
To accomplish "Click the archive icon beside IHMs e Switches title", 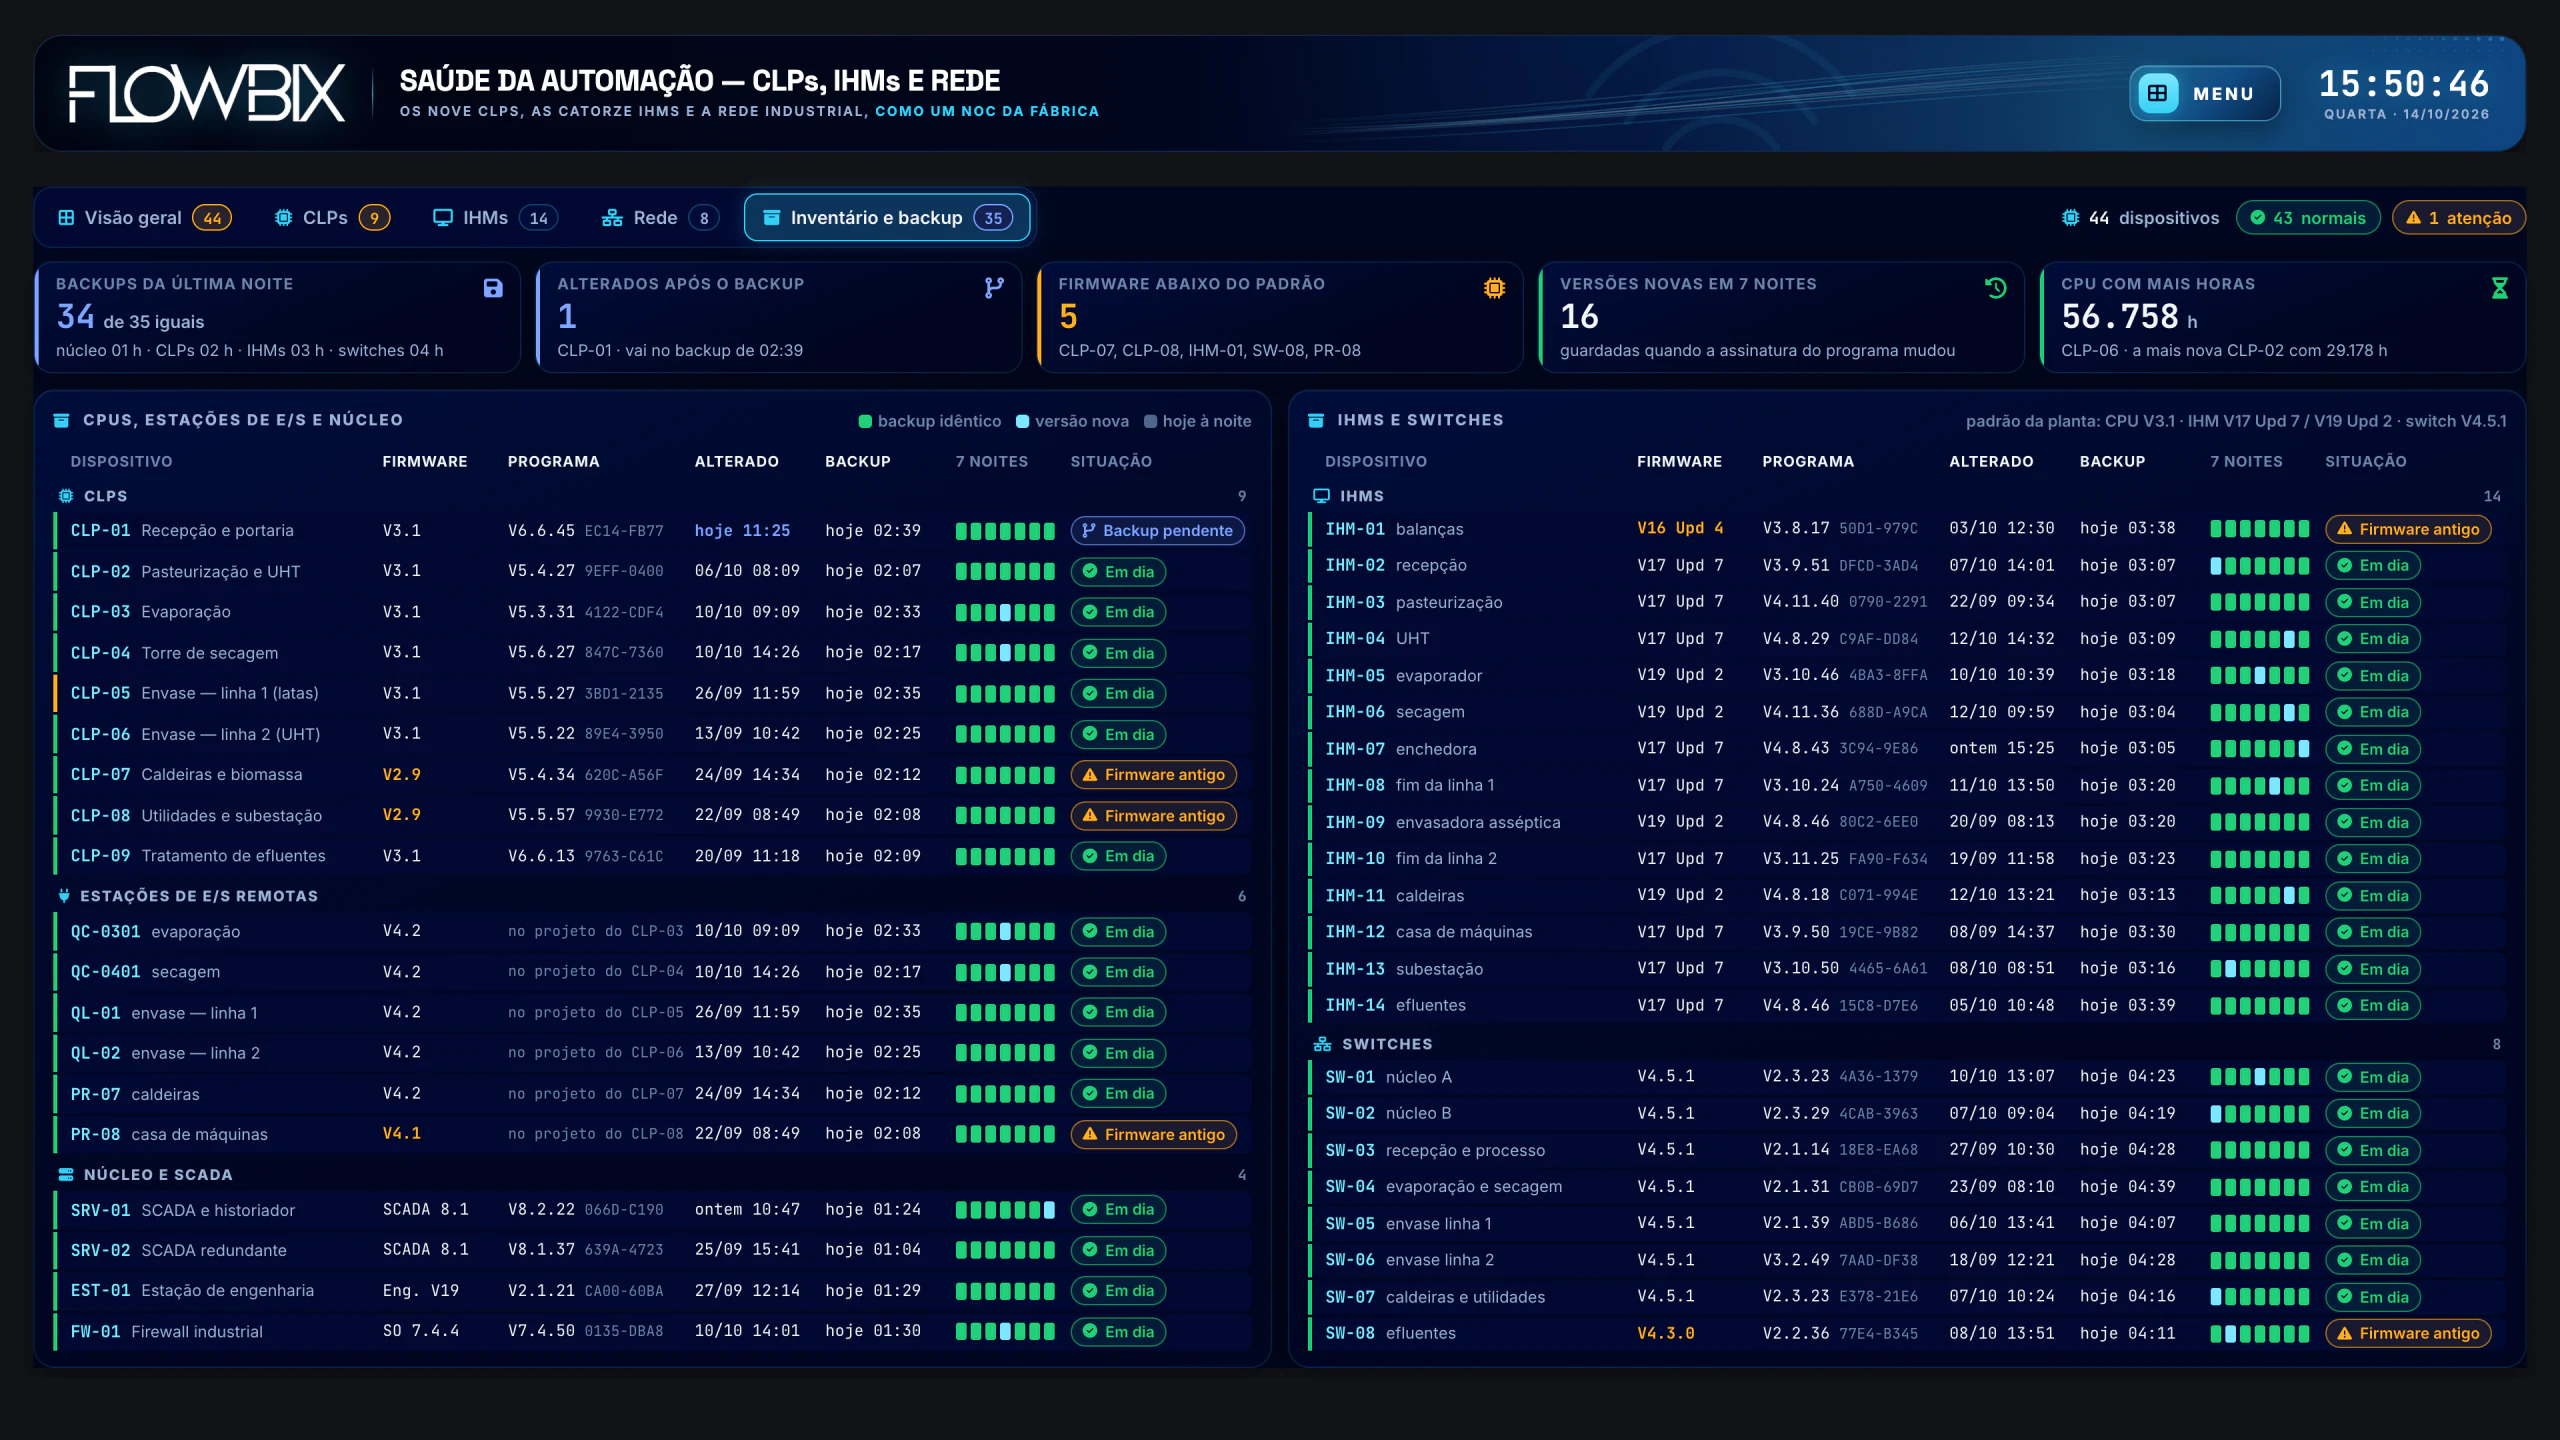I will coord(1316,420).
